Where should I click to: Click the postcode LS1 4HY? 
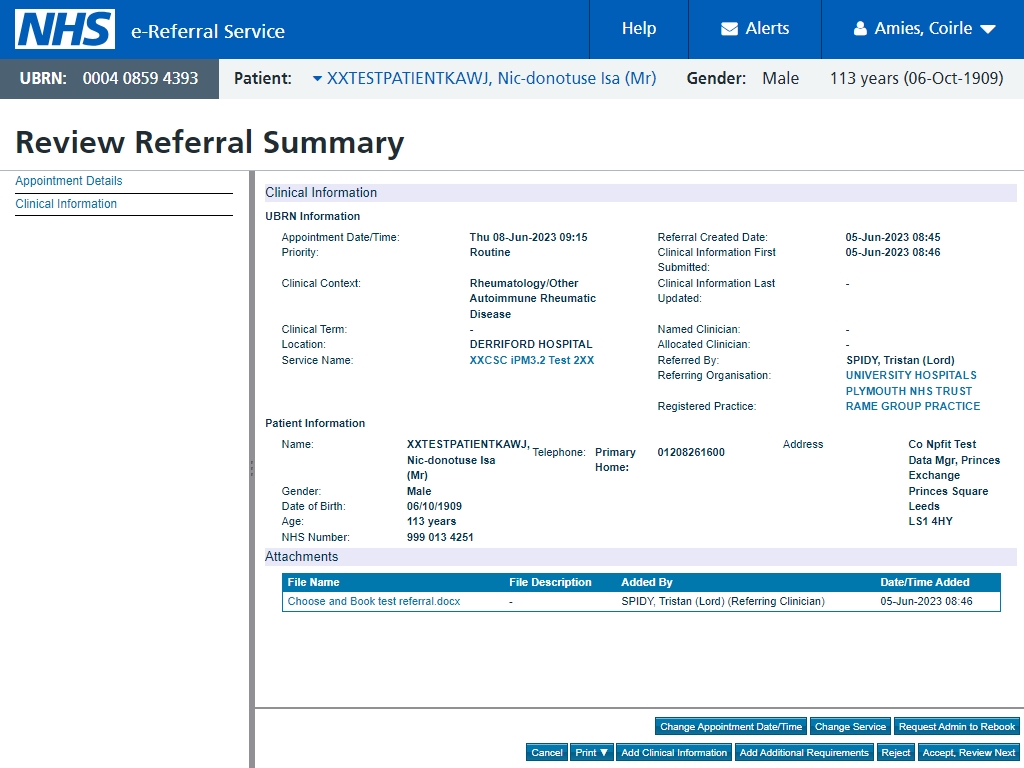pyautogui.click(x=931, y=522)
